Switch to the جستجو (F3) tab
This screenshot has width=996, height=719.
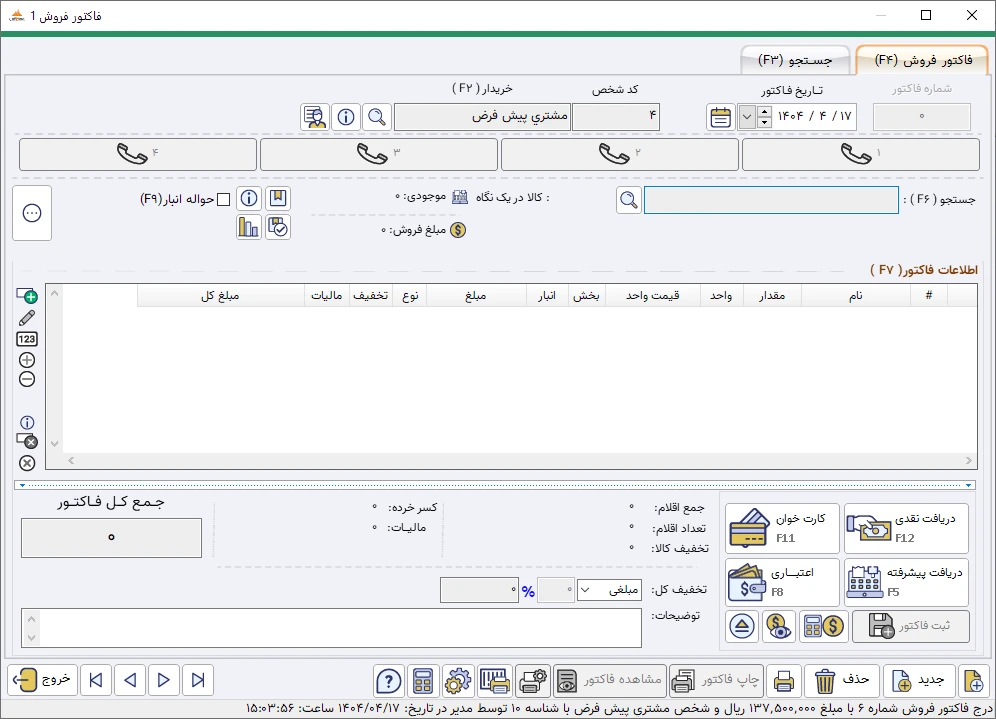click(795, 60)
